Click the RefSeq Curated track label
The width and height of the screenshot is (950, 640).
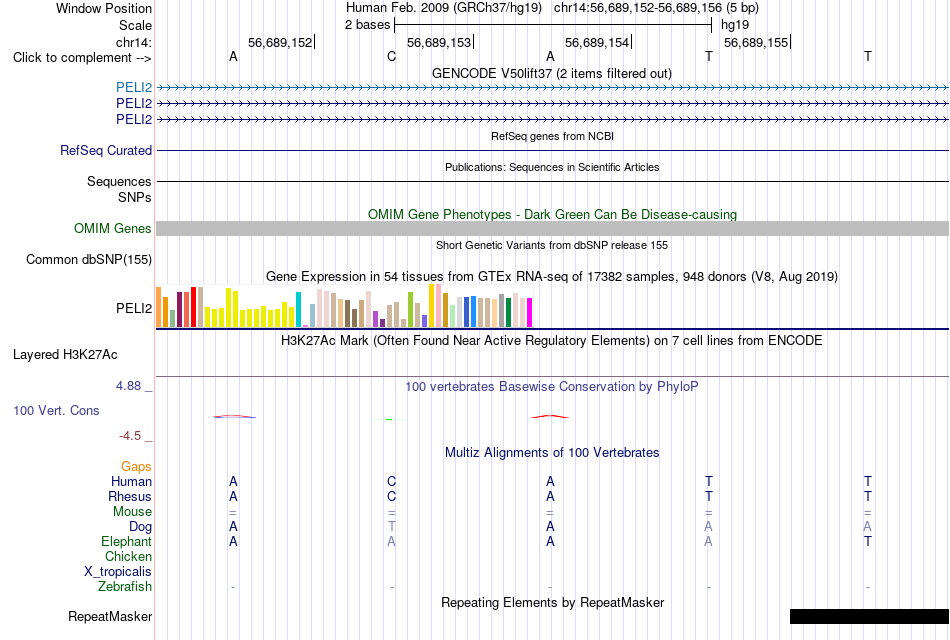pyautogui.click(x=105, y=150)
